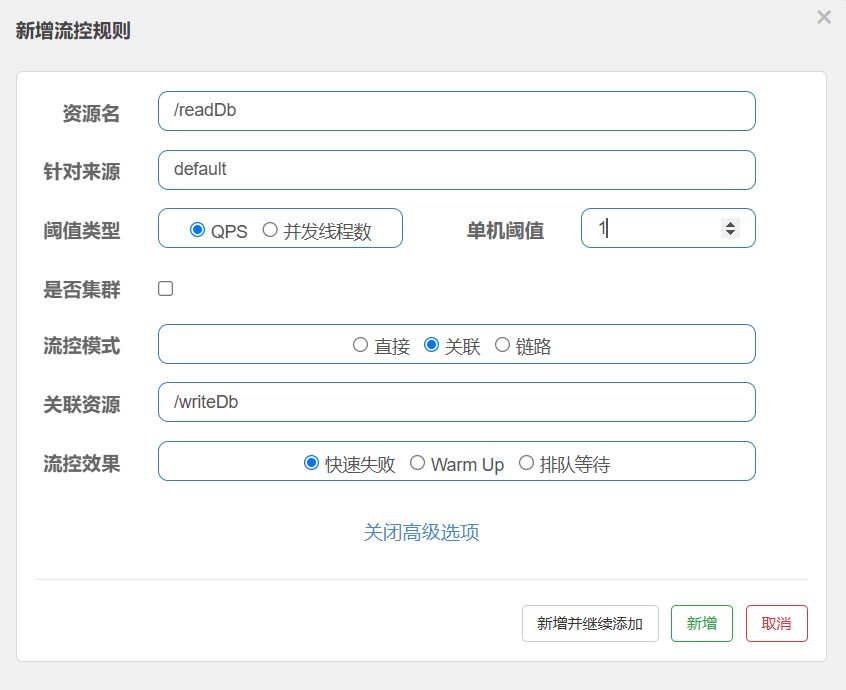Enable the 是否集群 checkbox

tap(166, 289)
